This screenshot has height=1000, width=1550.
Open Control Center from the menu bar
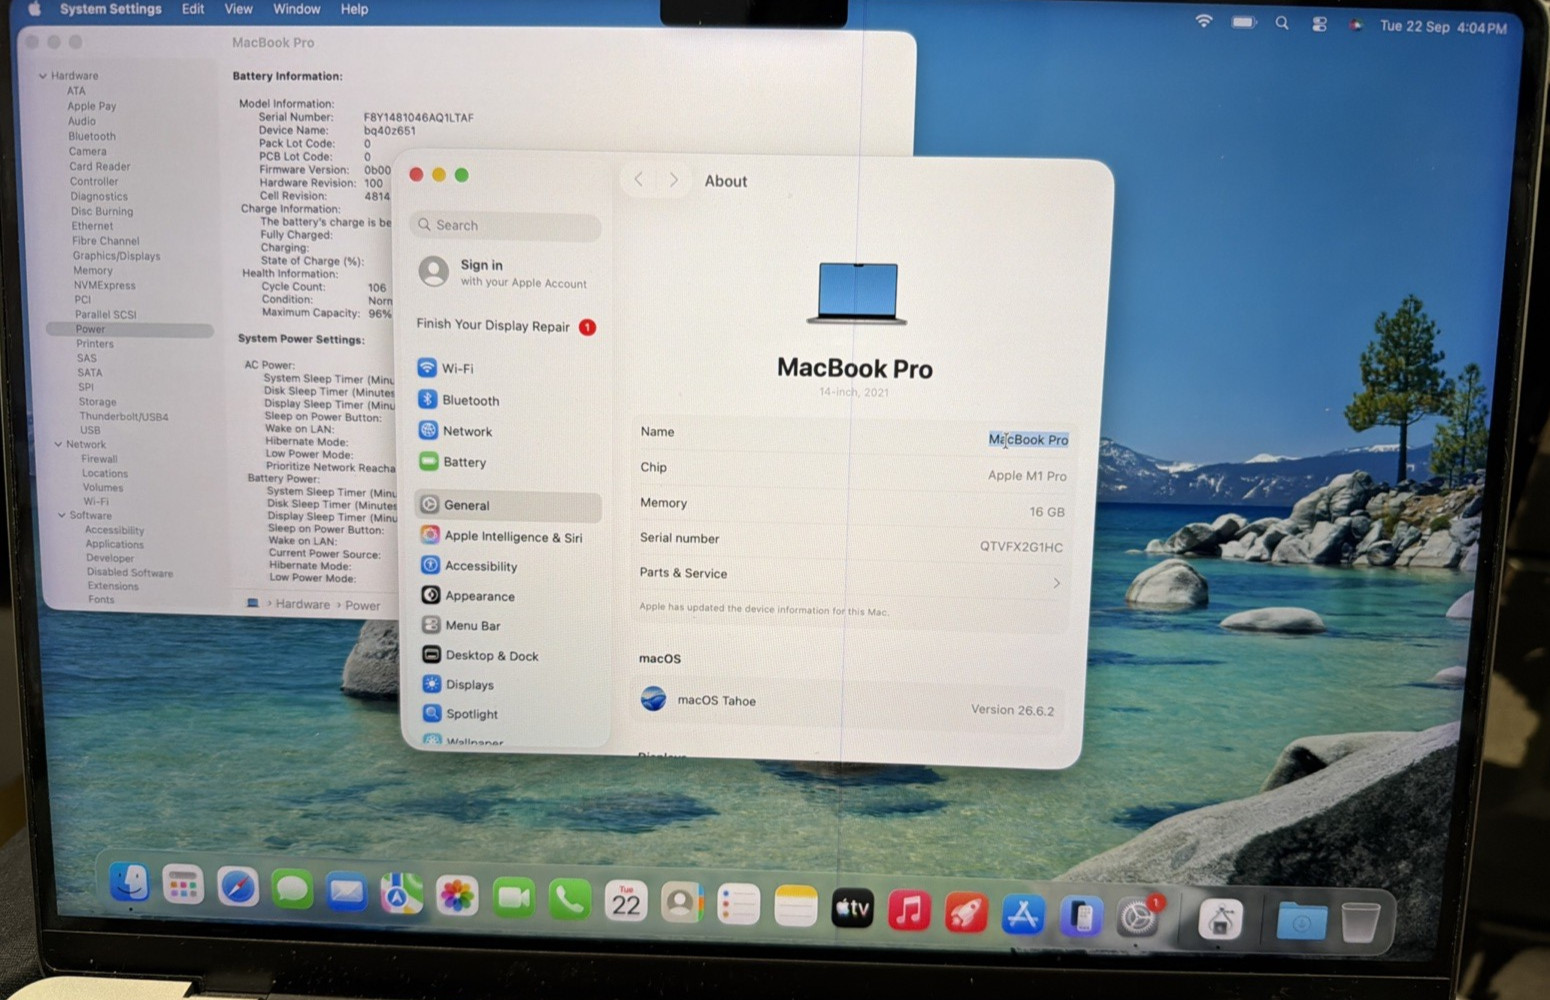[1319, 24]
